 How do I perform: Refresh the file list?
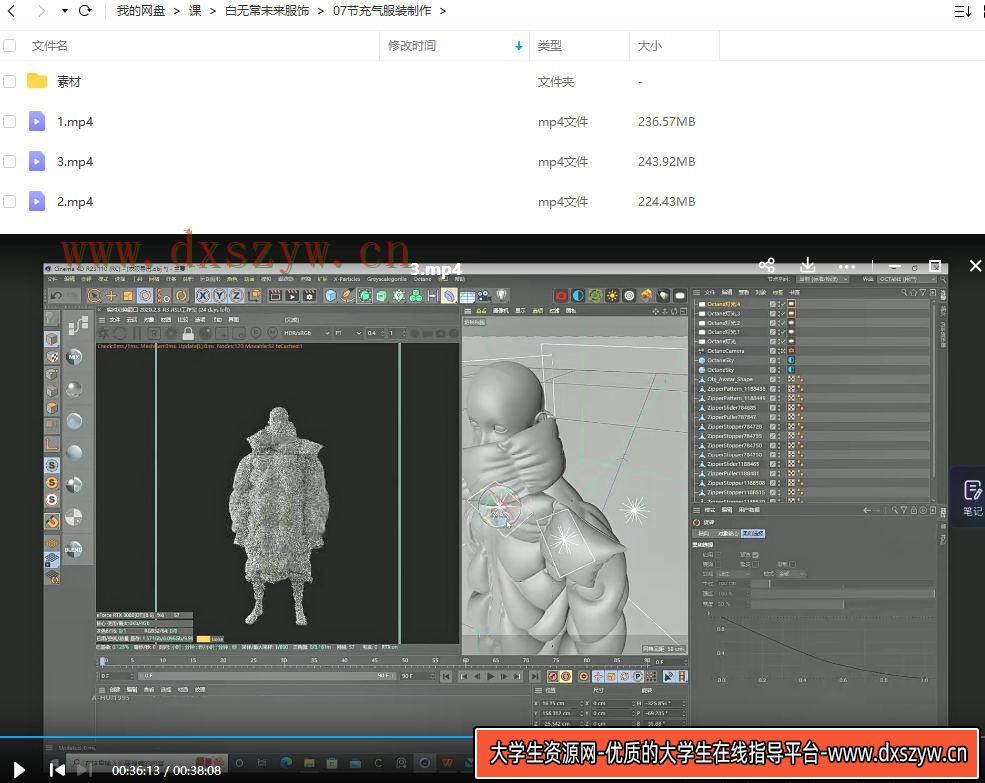coord(85,11)
